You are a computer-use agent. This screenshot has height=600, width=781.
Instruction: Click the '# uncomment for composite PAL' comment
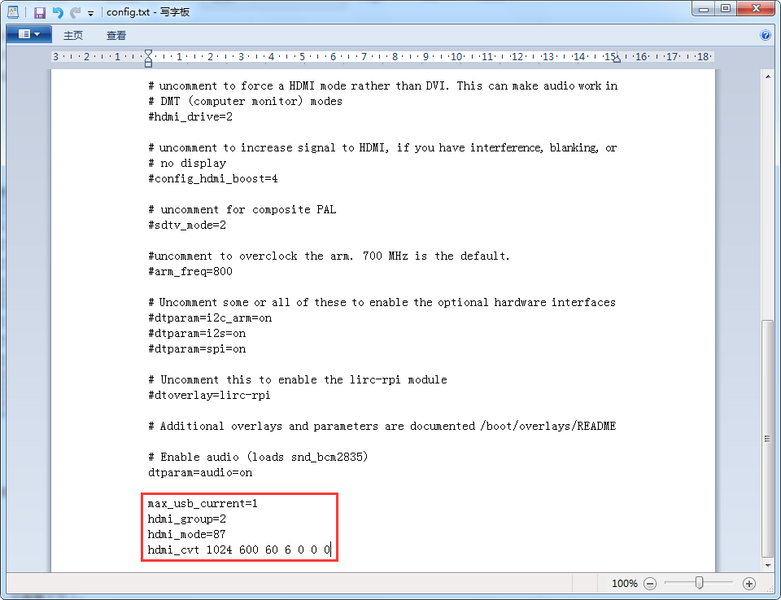pos(242,210)
